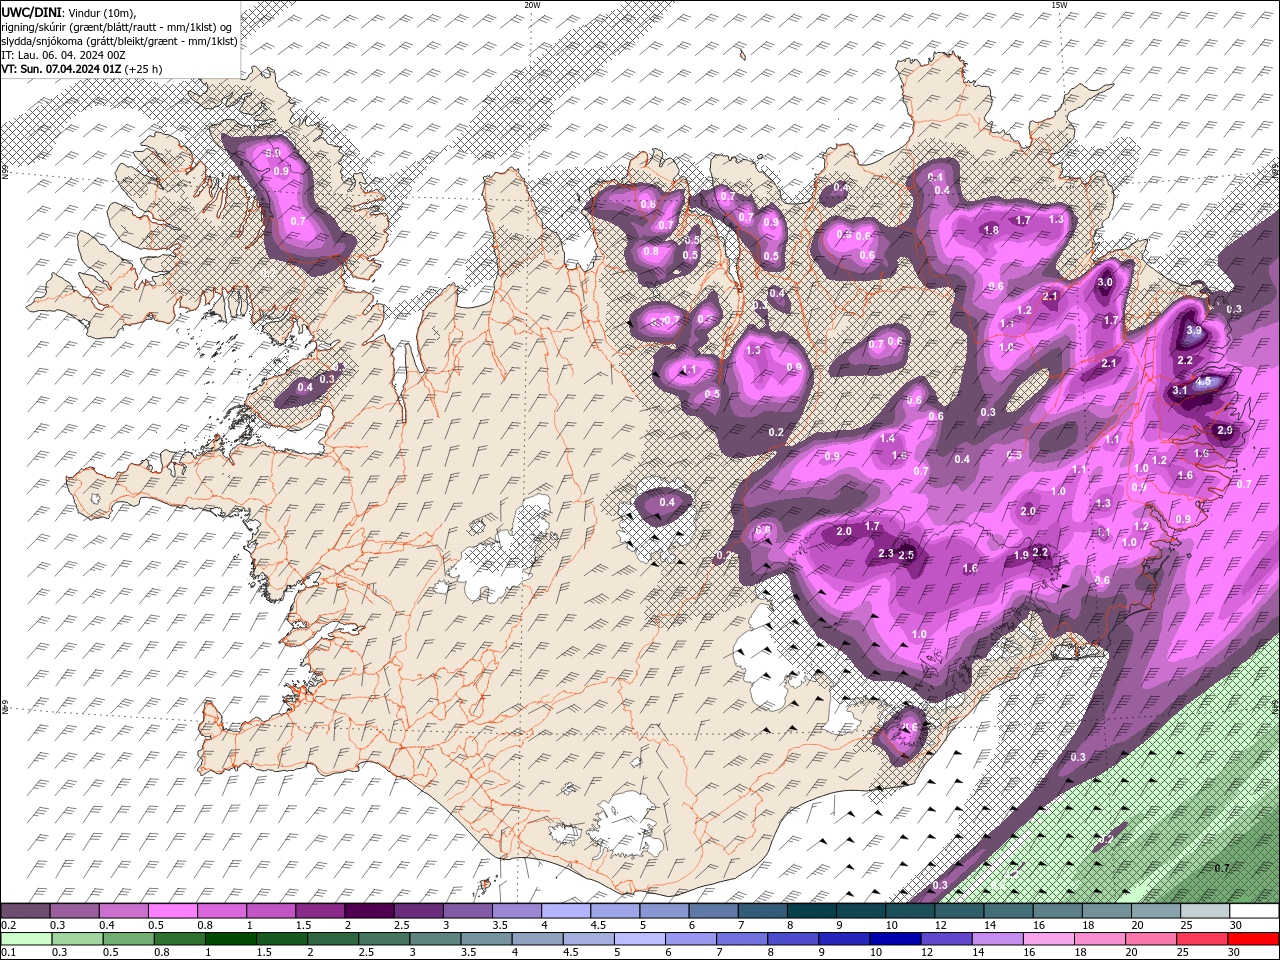Click the '20W' longitude label
Viewport: 1280px width, 960px height.
pyautogui.click(x=532, y=5)
